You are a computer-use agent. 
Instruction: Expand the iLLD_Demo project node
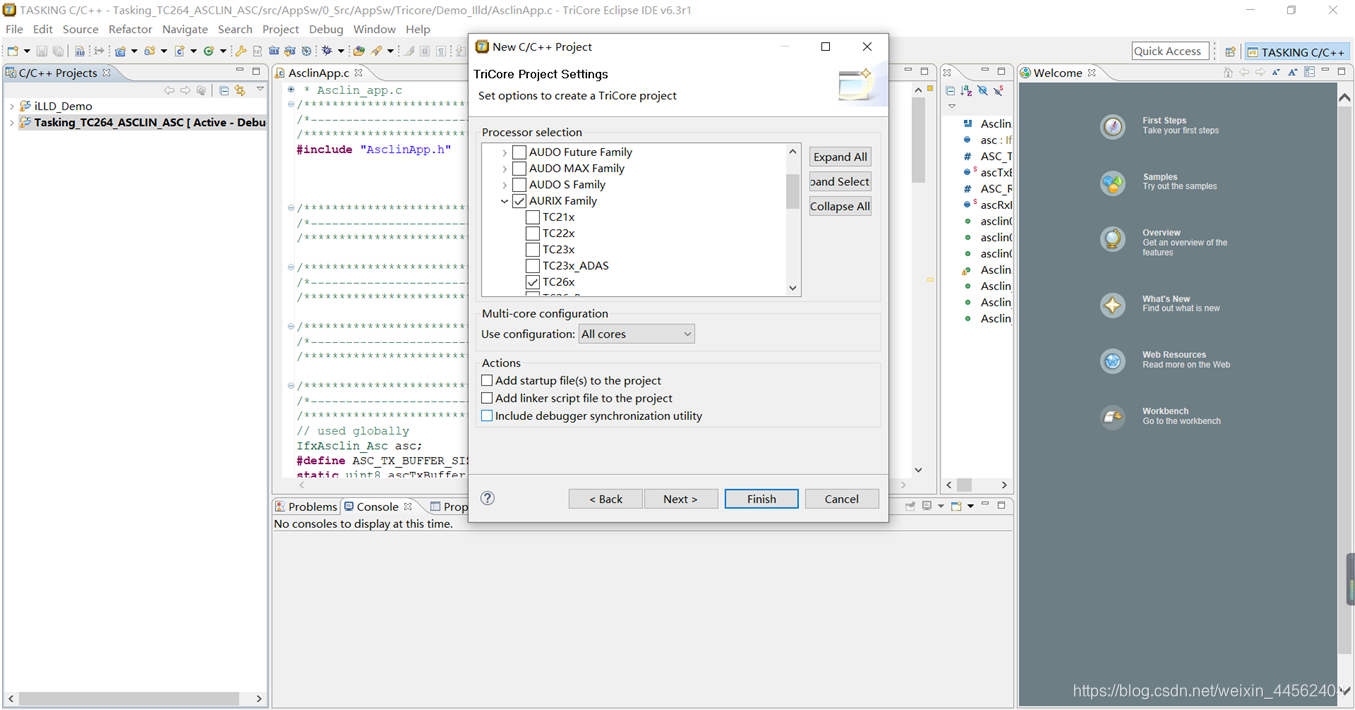coord(11,106)
